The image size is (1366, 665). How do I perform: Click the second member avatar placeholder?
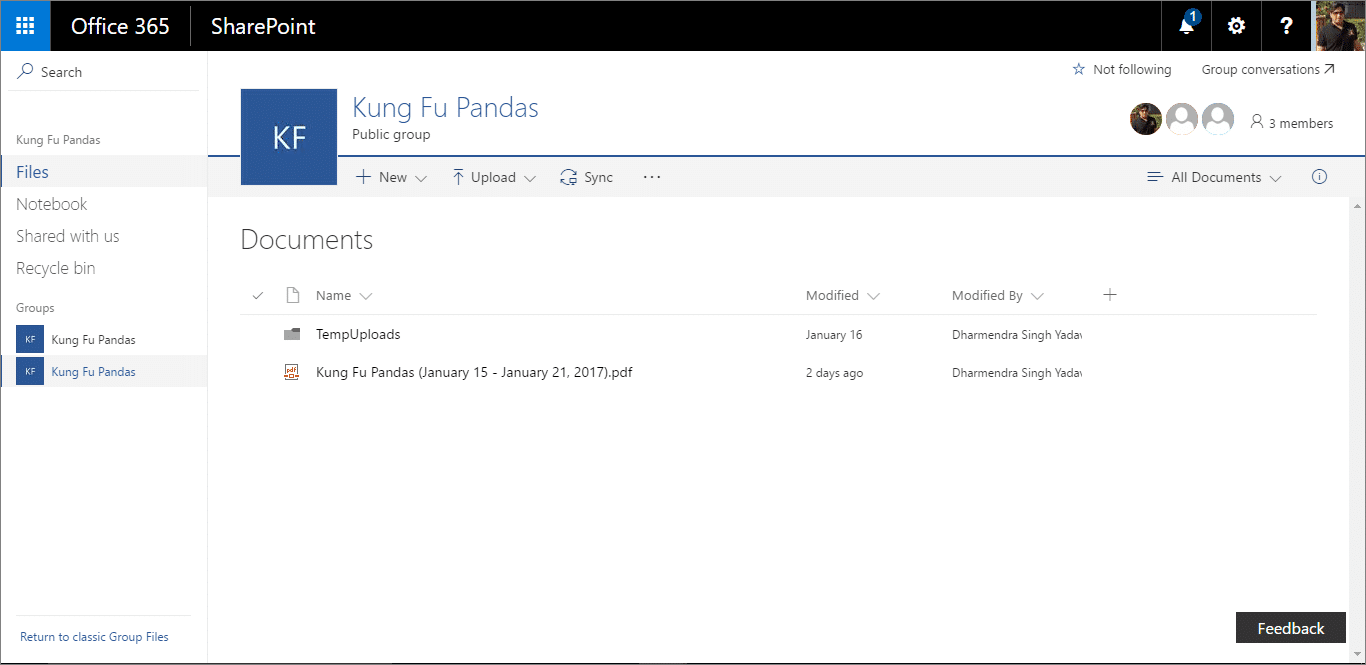pos(1182,119)
